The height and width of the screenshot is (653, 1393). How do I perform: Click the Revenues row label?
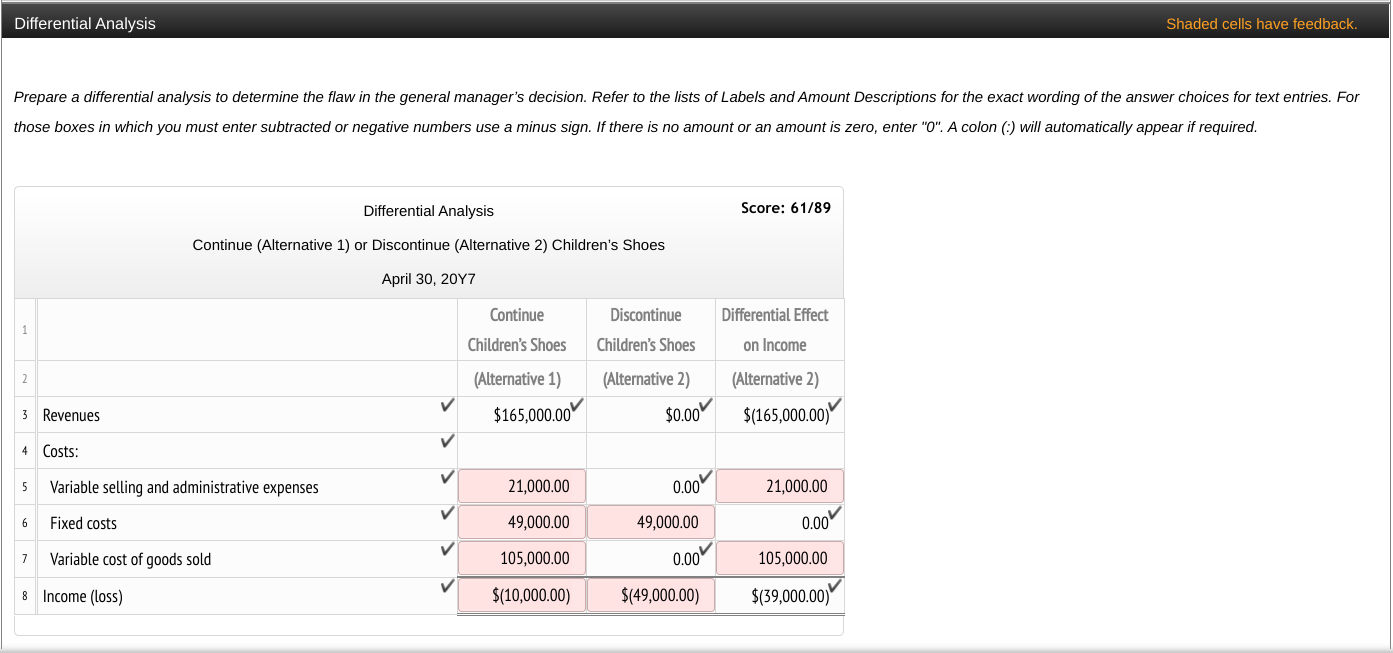(71, 415)
